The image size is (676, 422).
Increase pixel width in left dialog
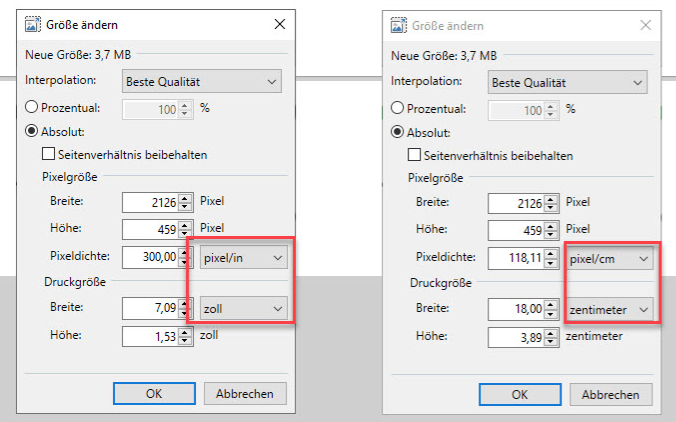185,199
